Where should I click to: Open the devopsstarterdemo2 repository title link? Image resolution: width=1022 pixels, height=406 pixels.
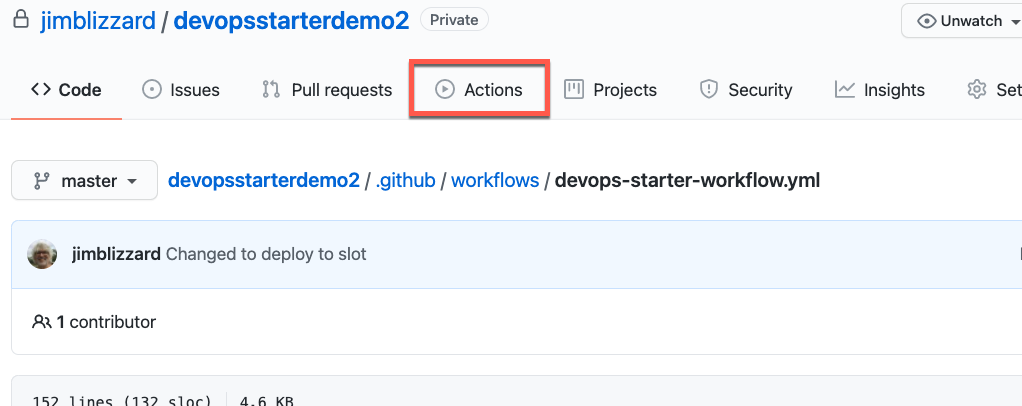pyautogui.click(x=291, y=21)
